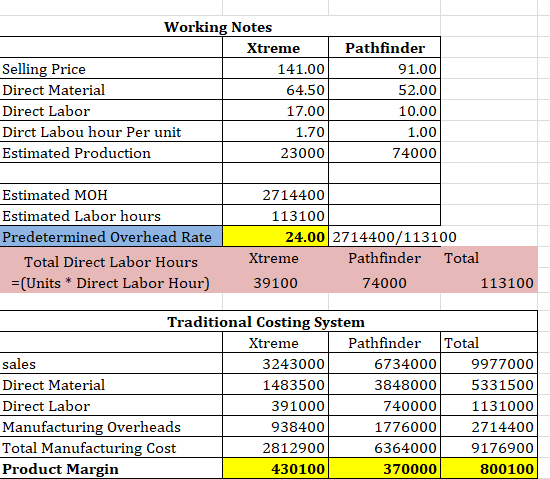Click the Estimated MOH label
The width and height of the screenshot is (550, 479).
tap(111, 195)
